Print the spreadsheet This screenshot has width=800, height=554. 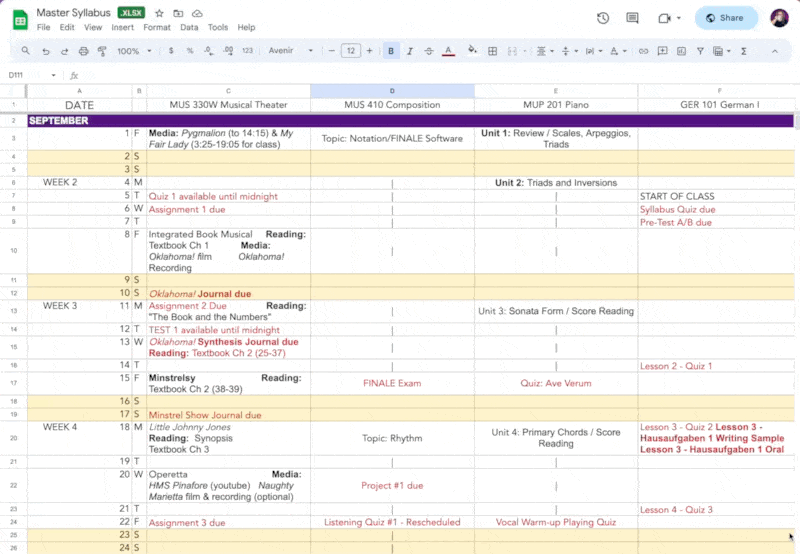(83, 51)
